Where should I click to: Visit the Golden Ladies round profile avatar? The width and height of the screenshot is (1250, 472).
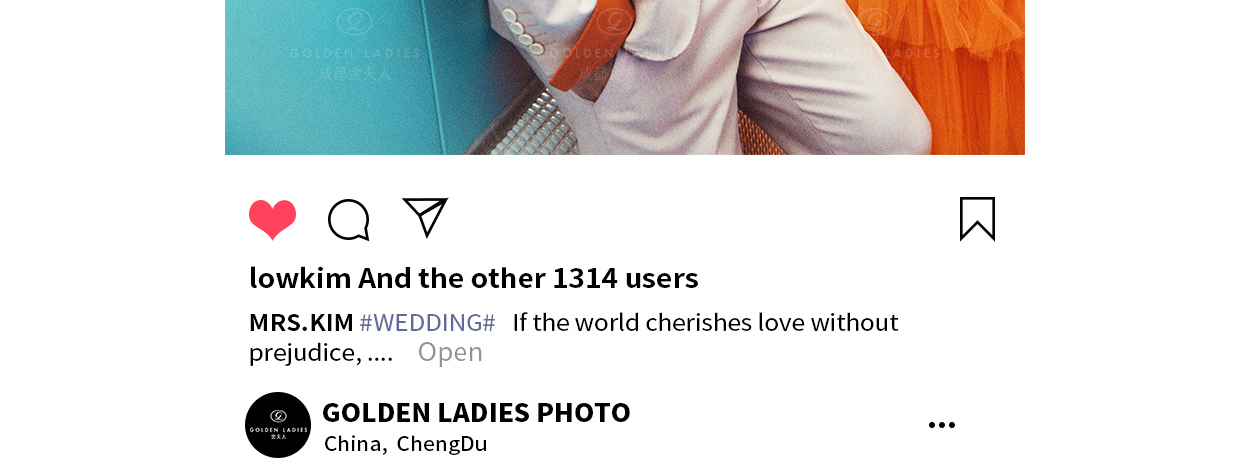point(278,425)
